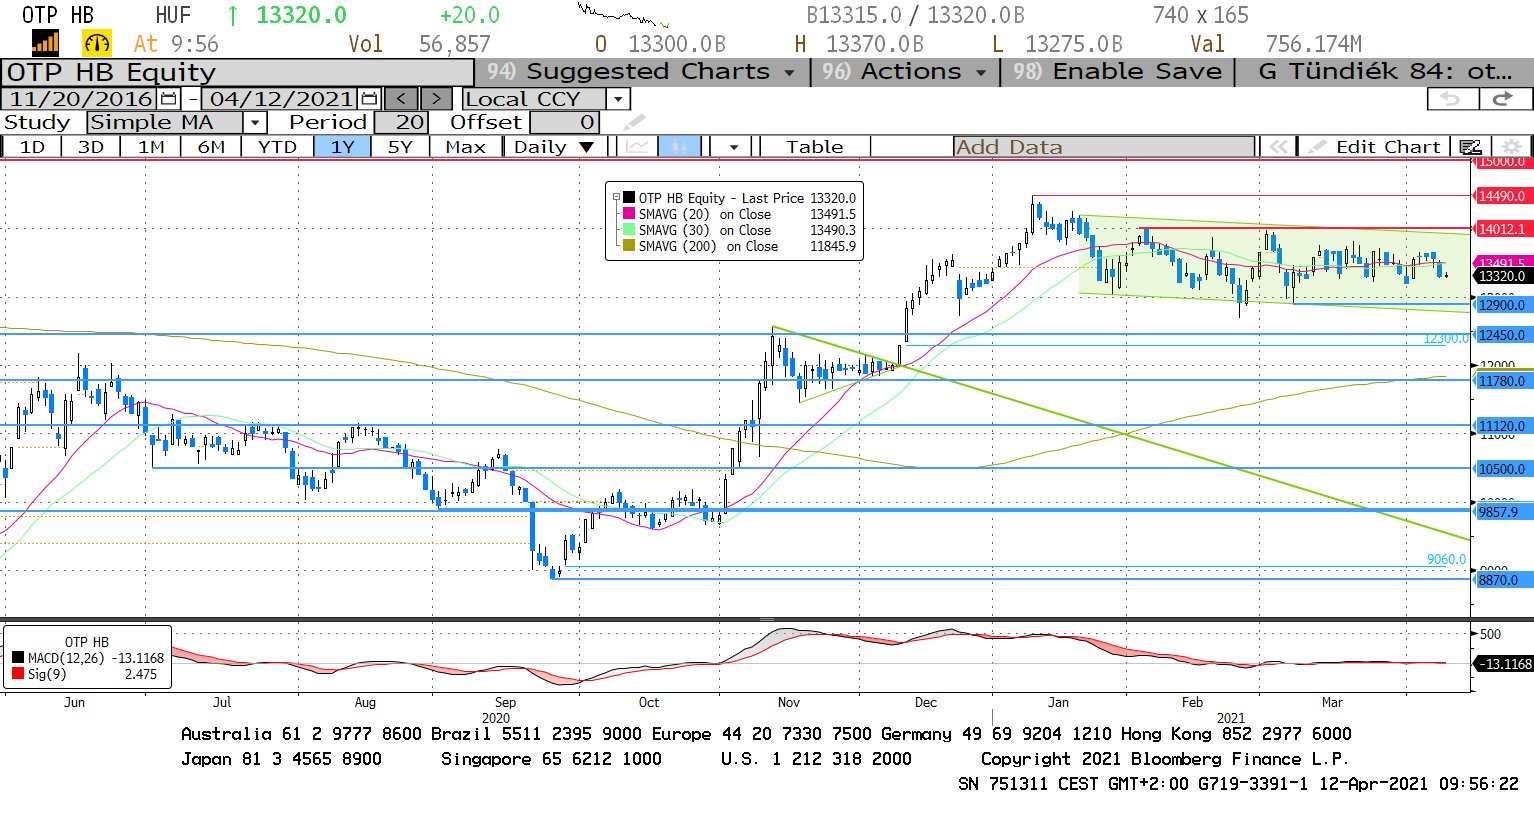Click the panel divider handle above MACD

click(x=767, y=620)
